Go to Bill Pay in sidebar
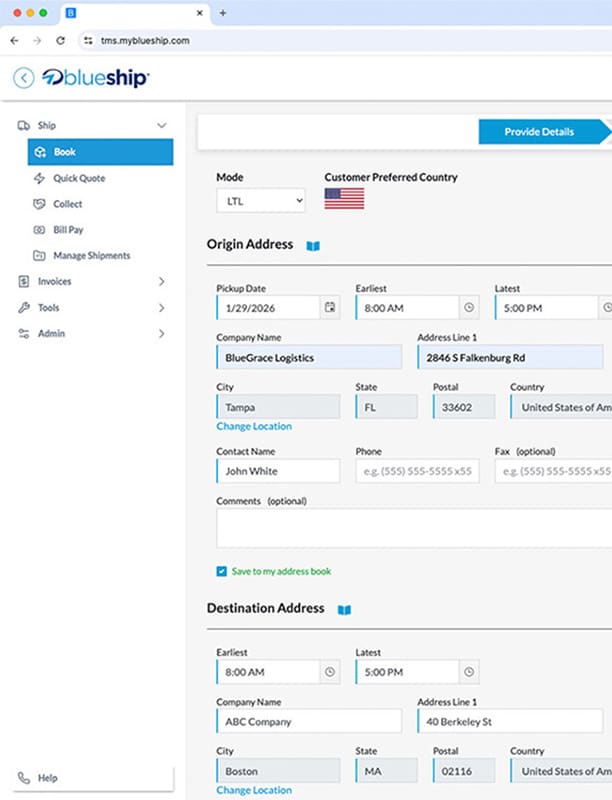Image resolution: width=612 pixels, height=800 pixels. point(69,230)
